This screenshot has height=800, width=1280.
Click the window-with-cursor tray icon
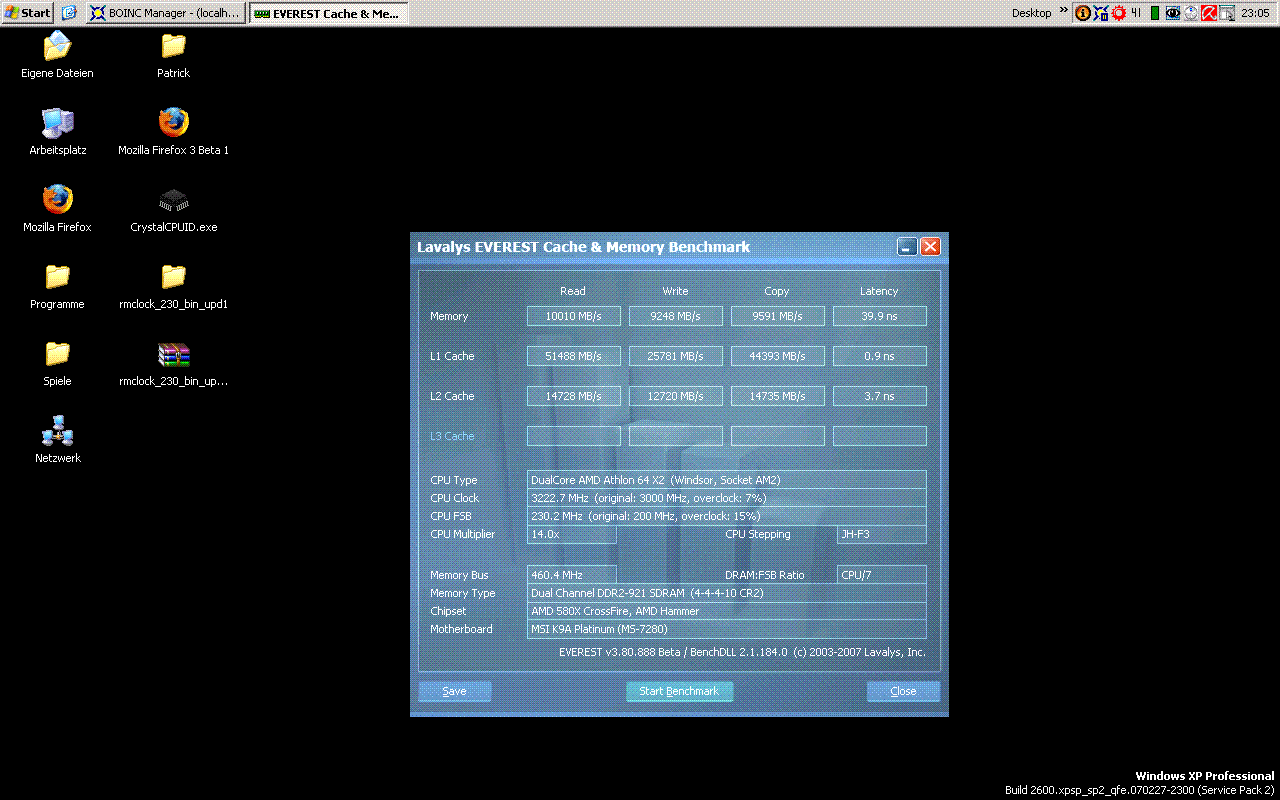(1227, 13)
